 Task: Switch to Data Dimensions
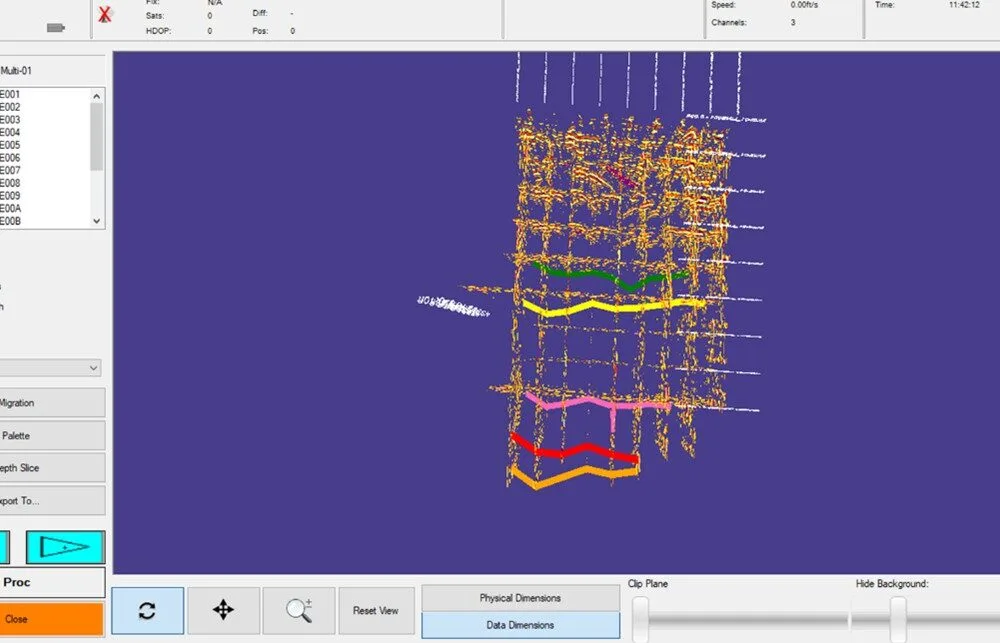[520, 625]
